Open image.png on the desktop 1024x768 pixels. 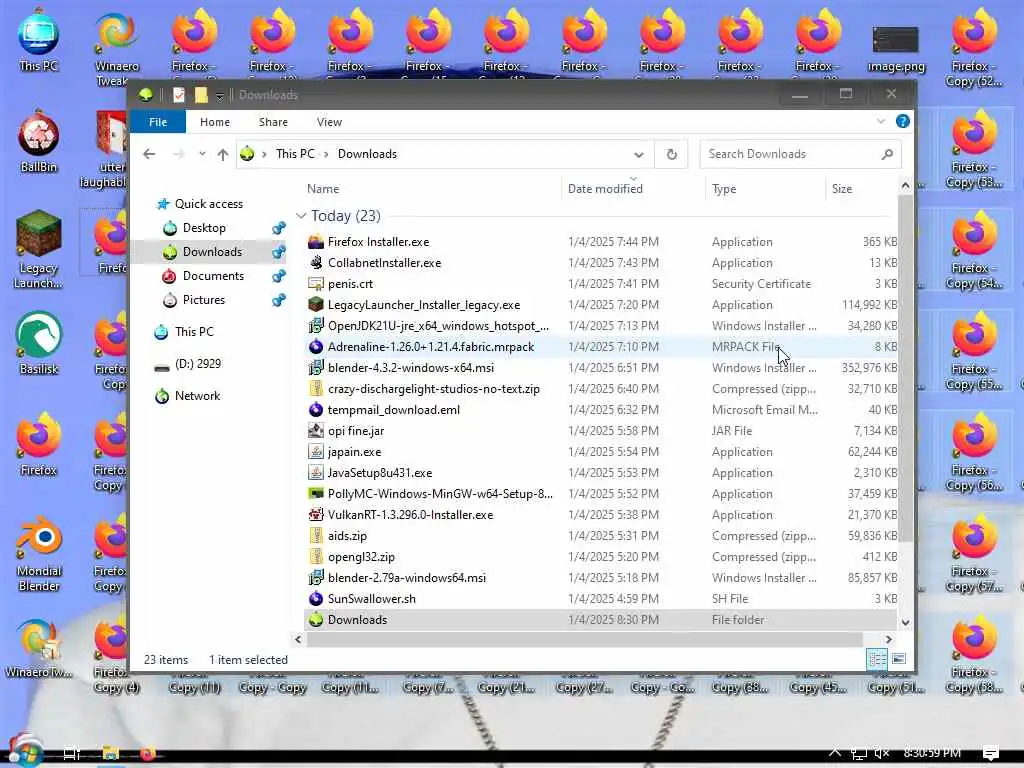pos(895,40)
